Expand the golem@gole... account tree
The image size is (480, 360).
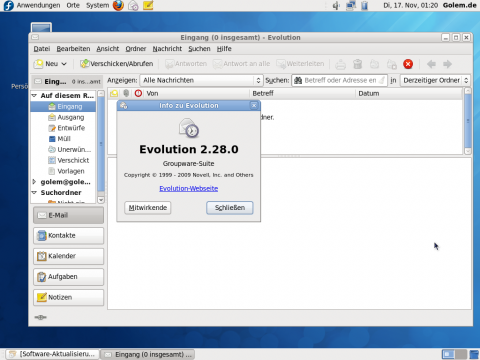pyautogui.click(x=34, y=182)
